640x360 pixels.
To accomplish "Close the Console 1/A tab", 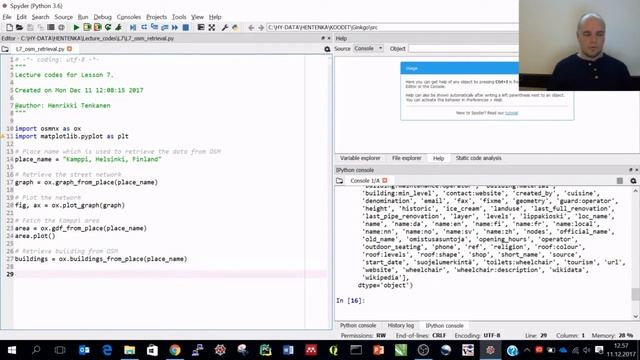I will tap(384, 180).
